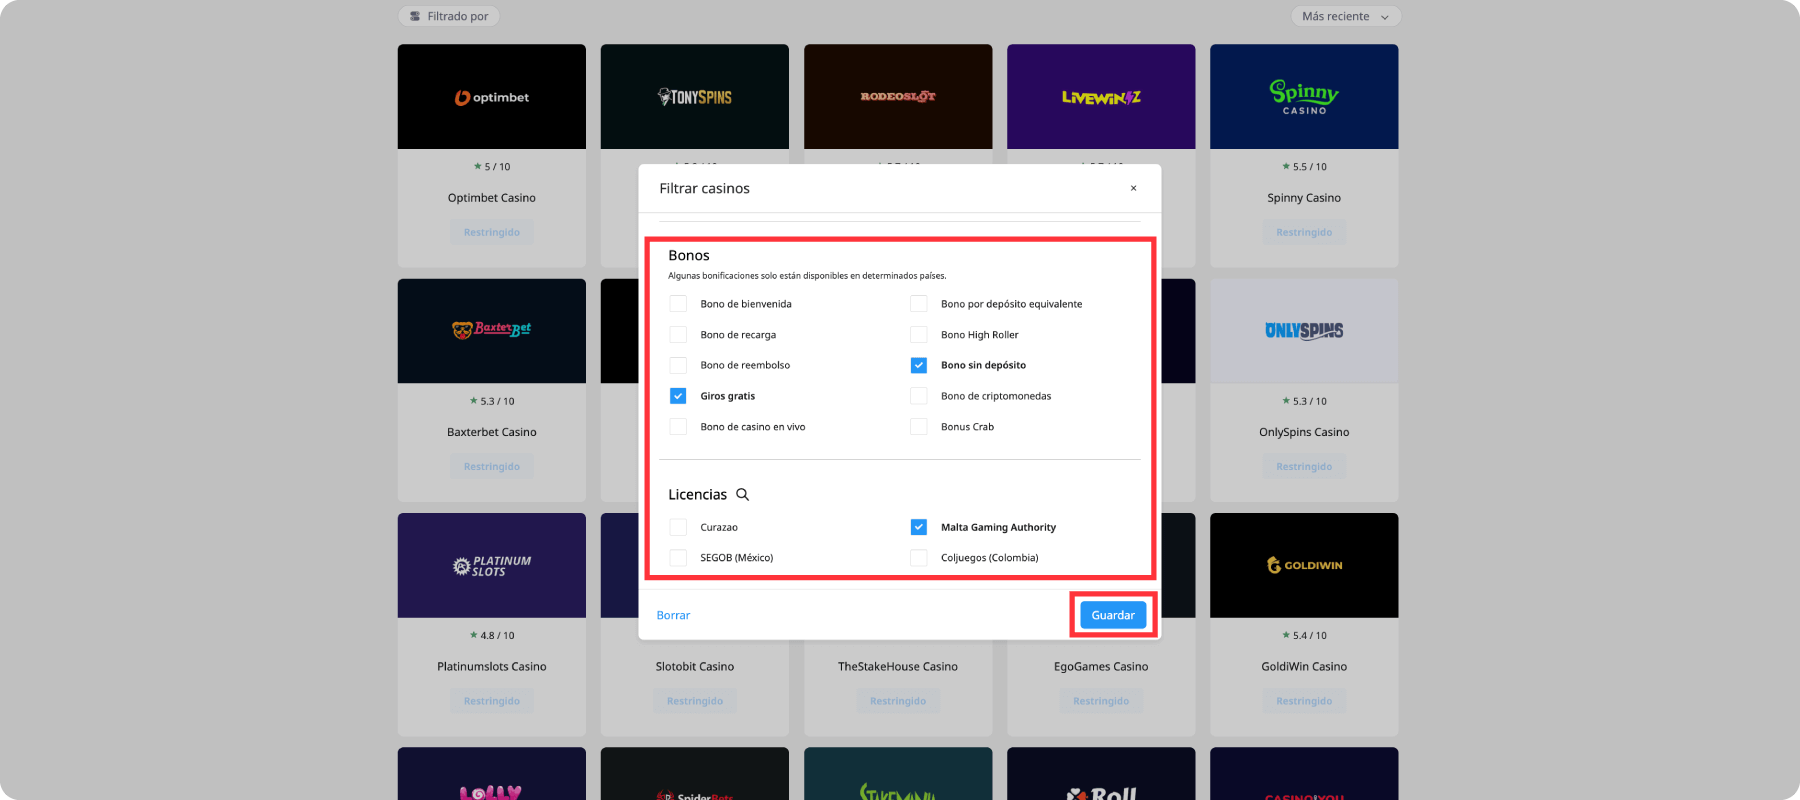Open the Spinny Casino logo card

coord(1304,97)
